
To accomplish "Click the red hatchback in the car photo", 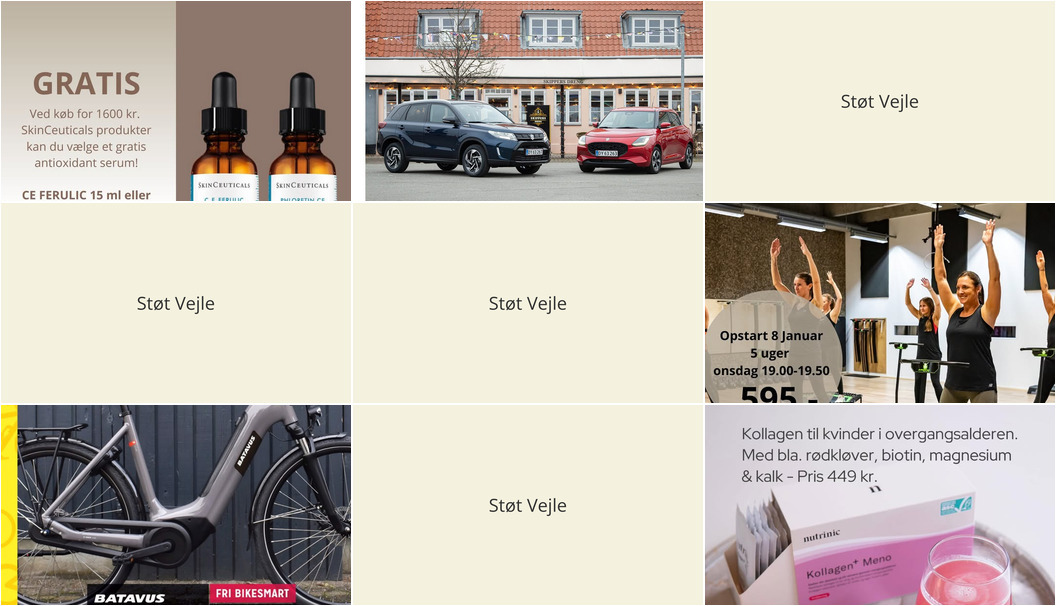I will pos(636,139).
